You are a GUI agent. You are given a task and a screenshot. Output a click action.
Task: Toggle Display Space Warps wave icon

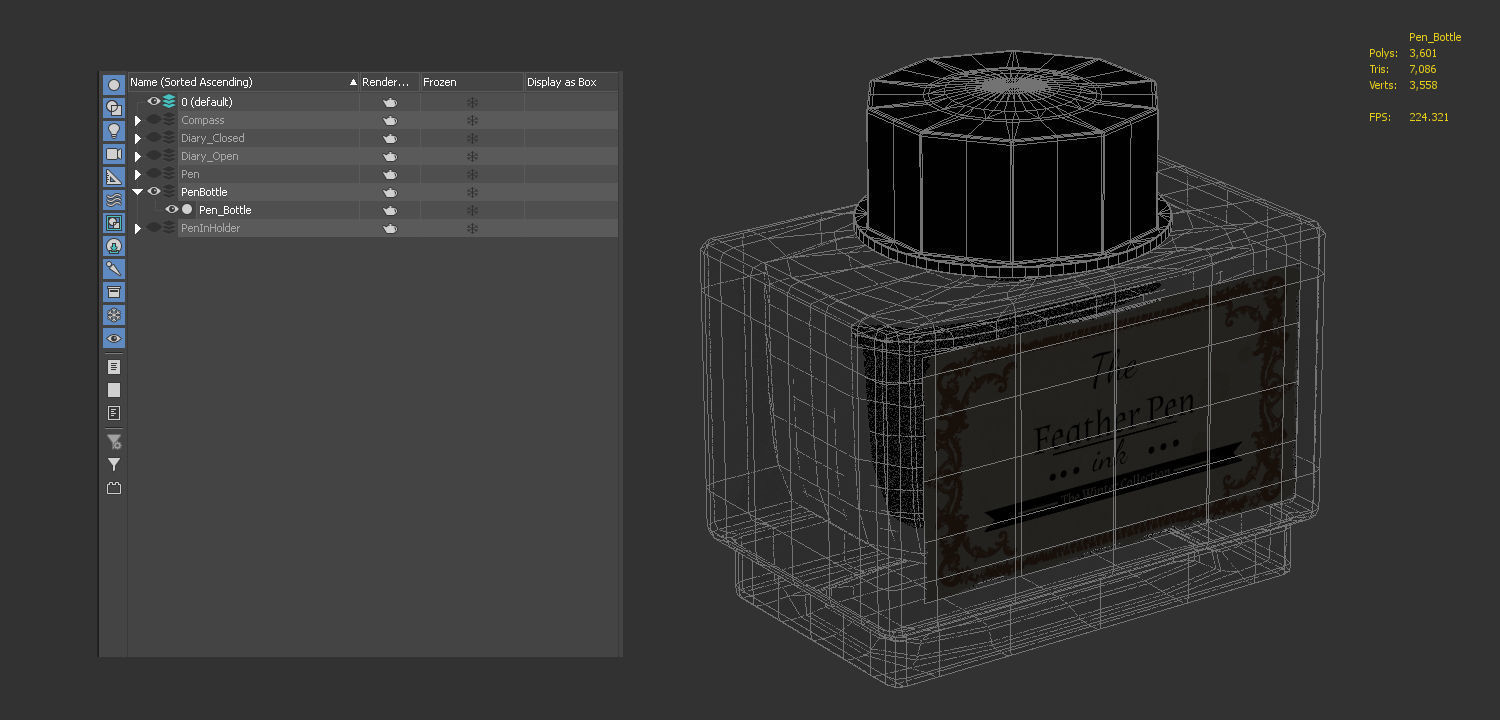click(x=114, y=200)
